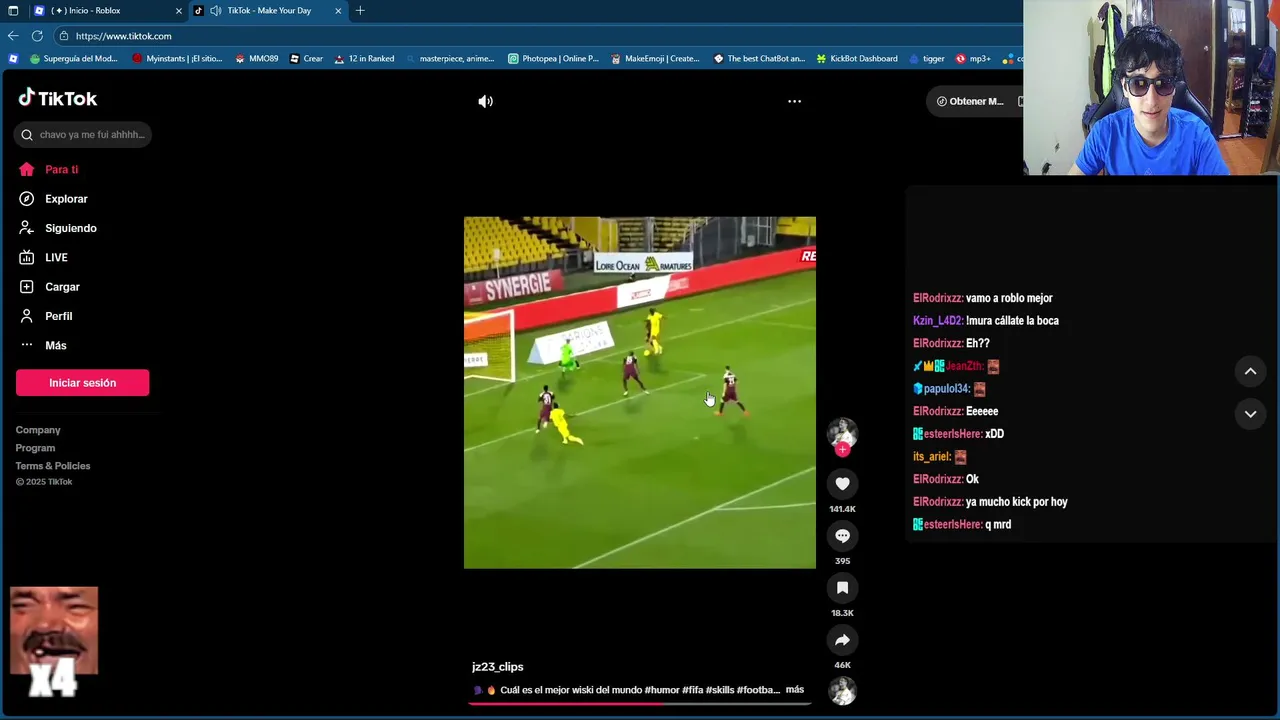Open the 12 in Ranked bookmark

click(364, 59)
